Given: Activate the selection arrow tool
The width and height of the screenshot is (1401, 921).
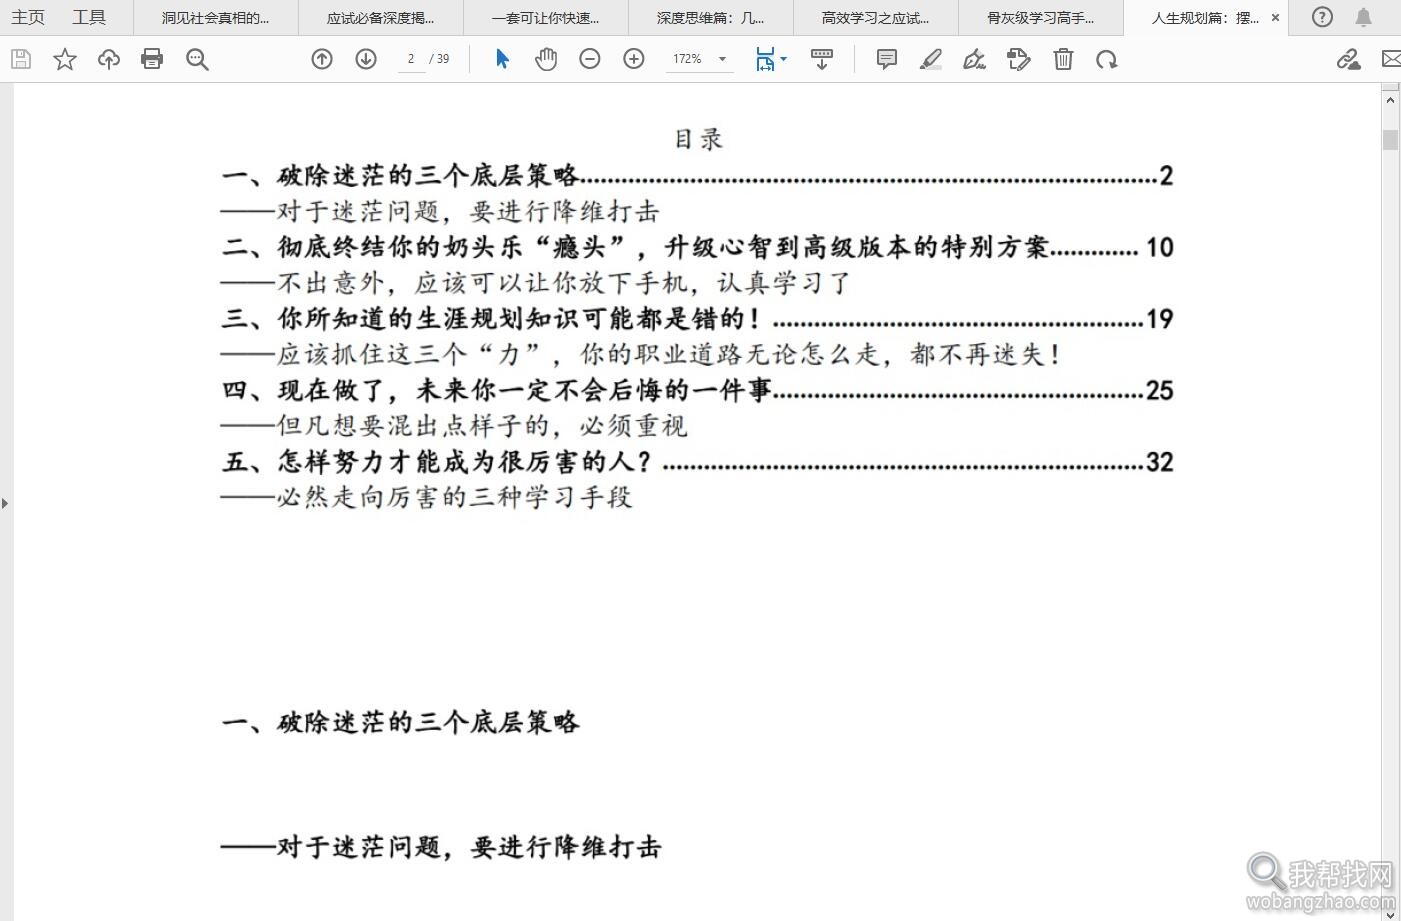Looking at the screenshot, I should (x=503, y=60).
